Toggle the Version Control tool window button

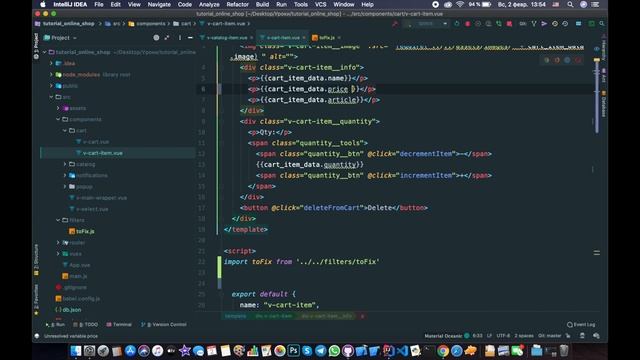point(164,324)
